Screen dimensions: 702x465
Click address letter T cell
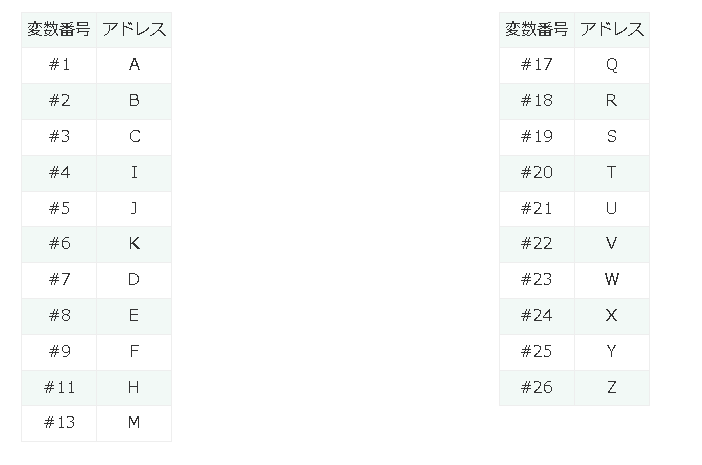tap(612, 172)
